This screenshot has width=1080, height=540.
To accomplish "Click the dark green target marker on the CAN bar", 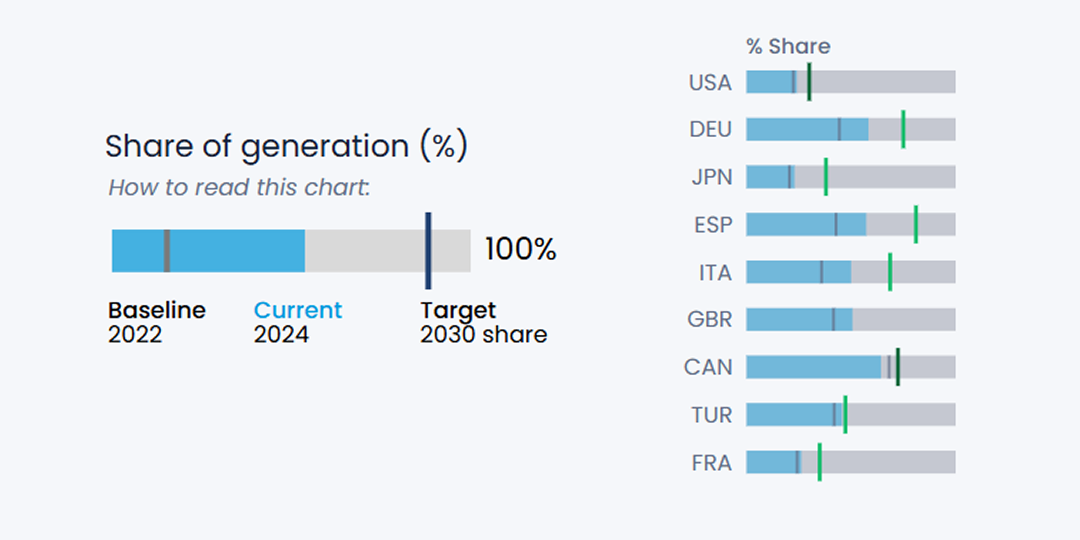I will [898, 367].
